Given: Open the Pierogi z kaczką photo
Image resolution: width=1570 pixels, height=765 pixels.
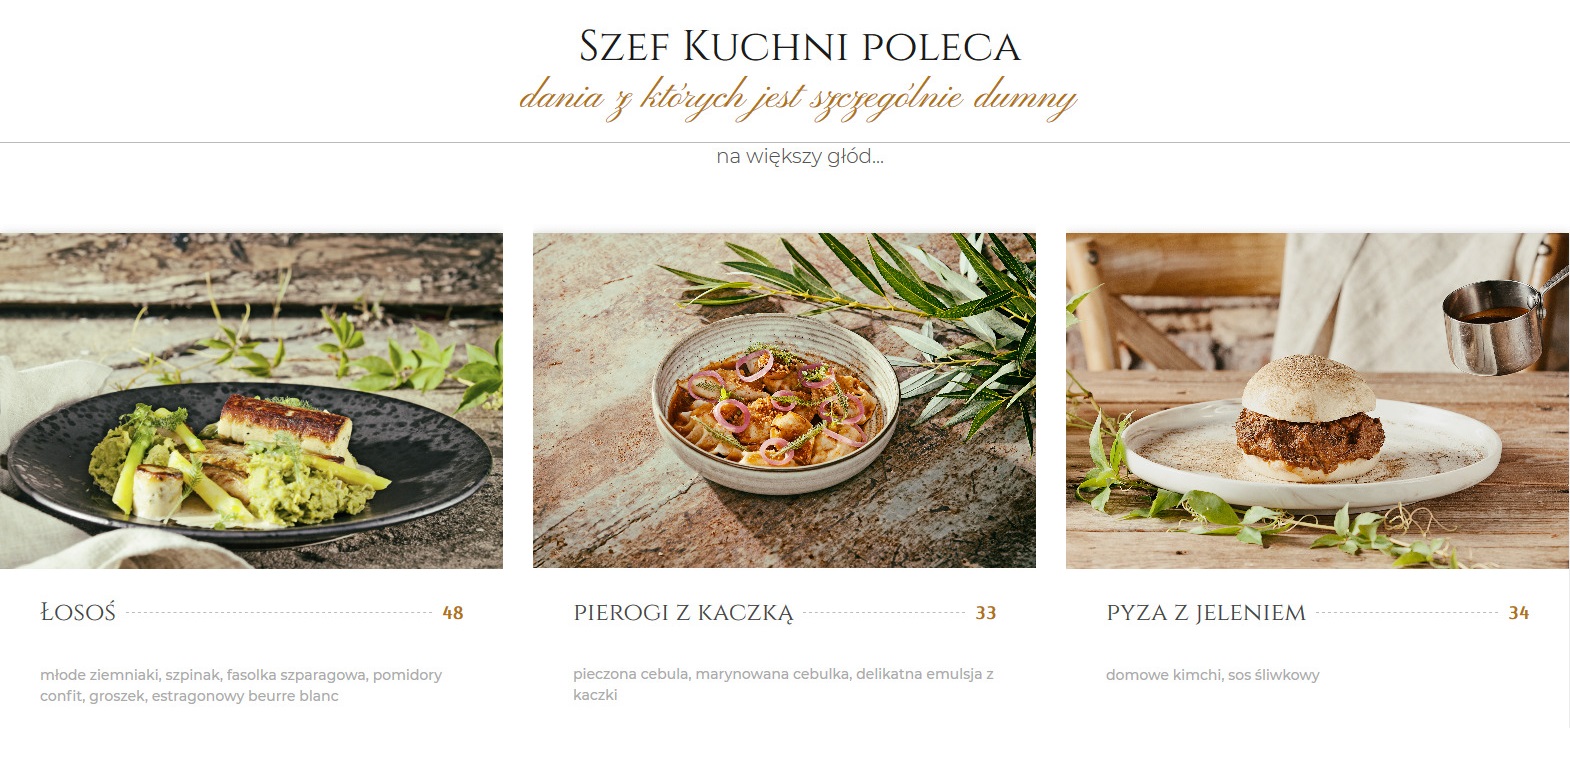Looking at the screenshot, I should (x=784, y=401).
